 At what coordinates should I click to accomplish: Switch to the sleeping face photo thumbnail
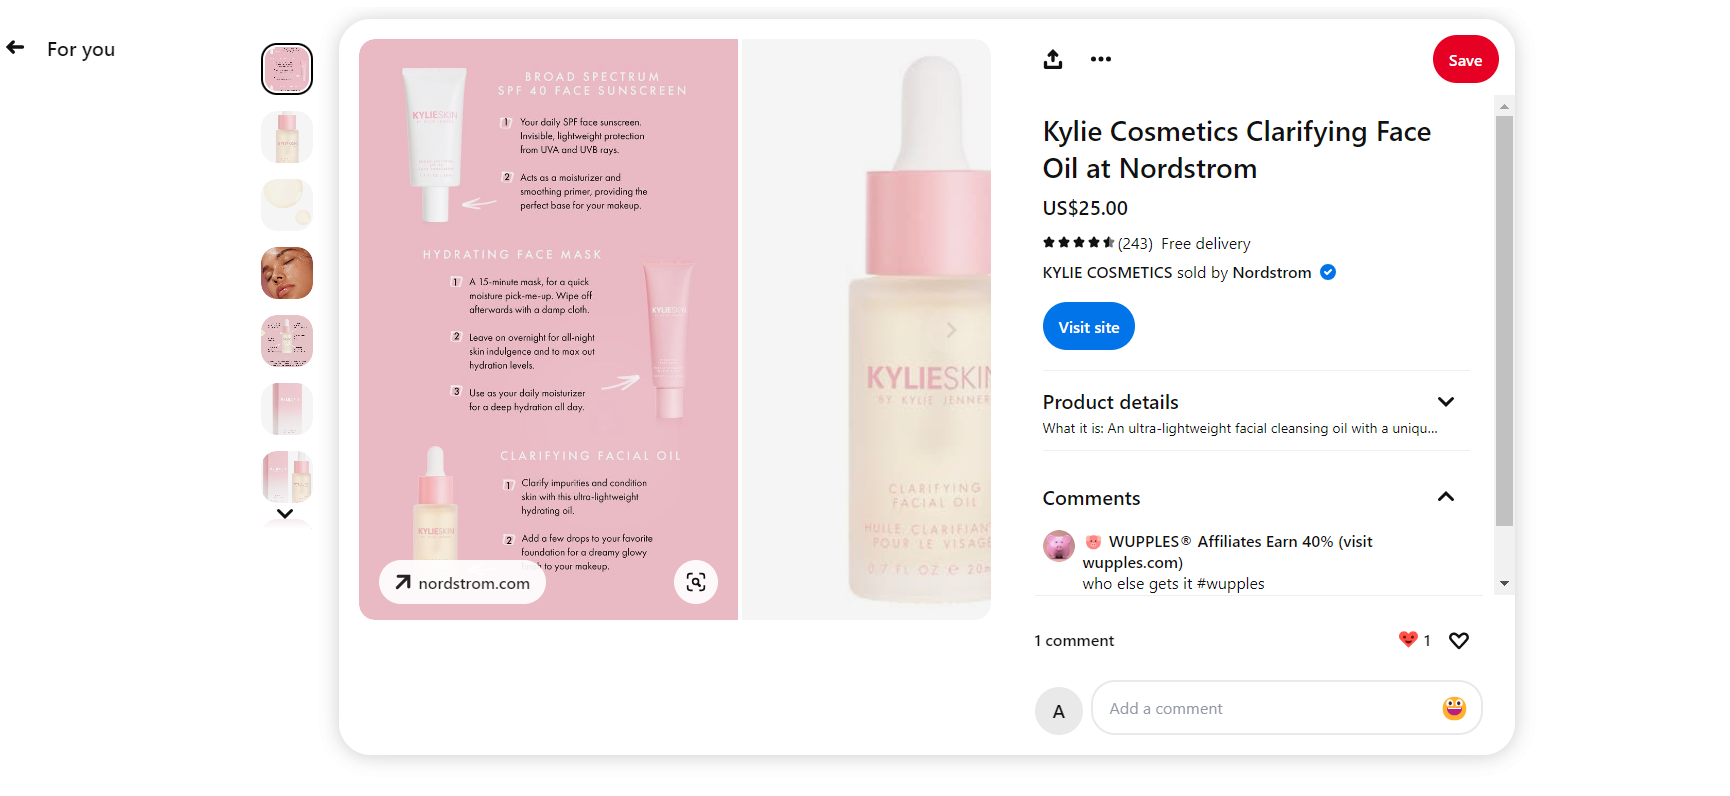click(x=286, y=272)
